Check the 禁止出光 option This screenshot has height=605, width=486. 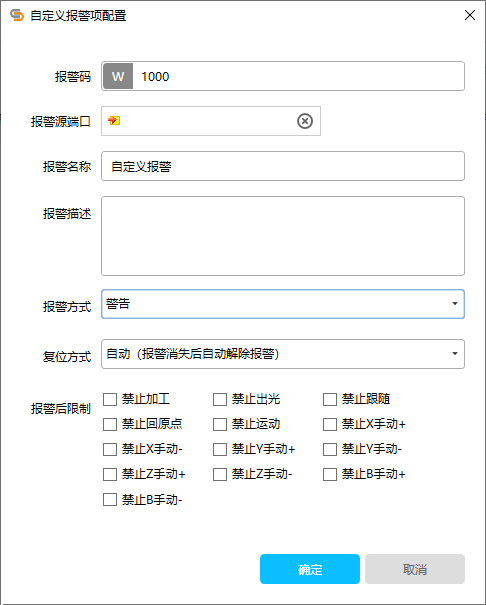[220, 399]
